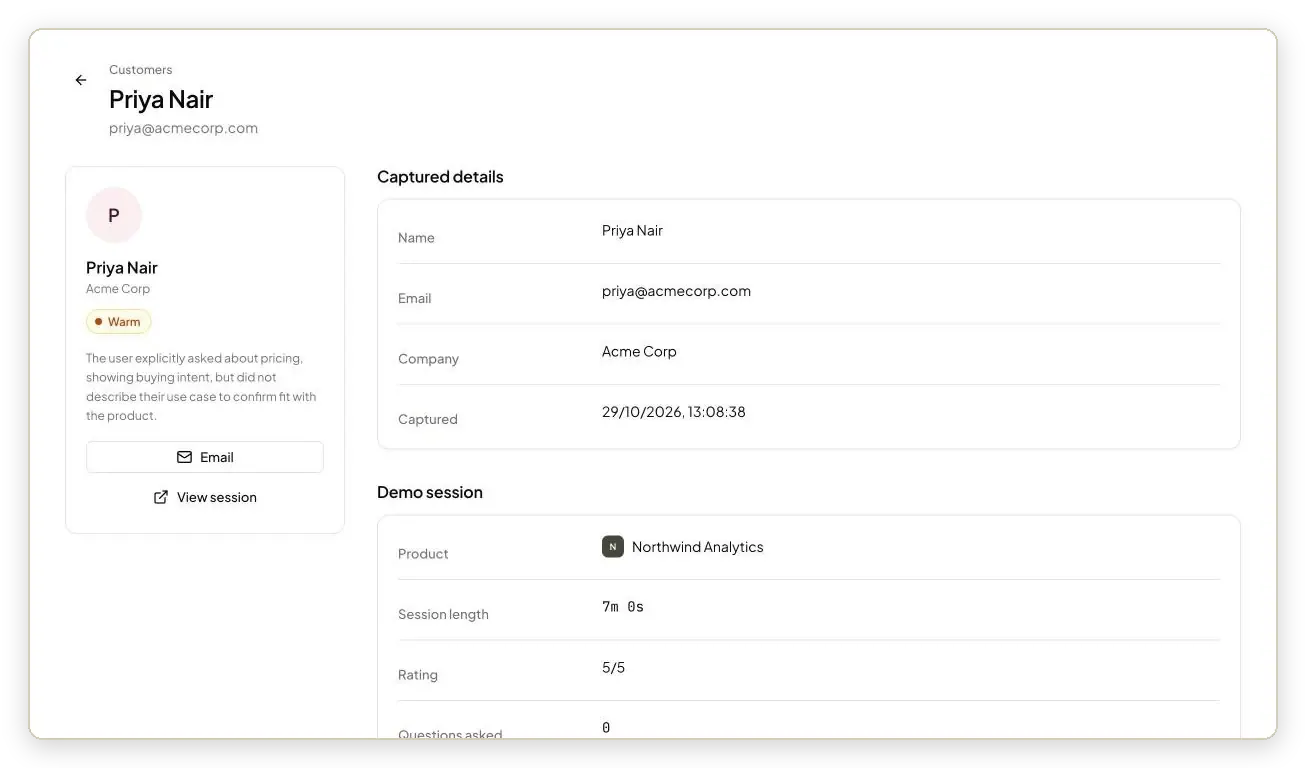This screenshot has height=768, width=1306.
Task: Click the 5/5 rating value
Action: pos(613,667)
